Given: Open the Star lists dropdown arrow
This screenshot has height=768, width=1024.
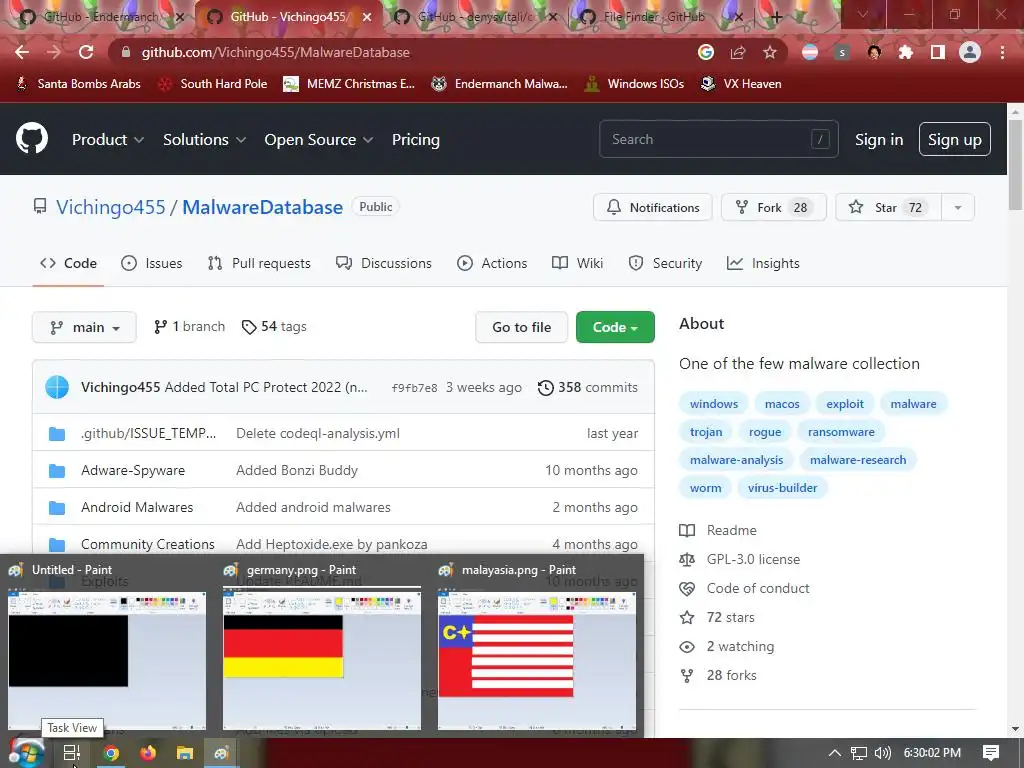Looking at the screenshot, I should pyautogui.click(x=958, y=208).
